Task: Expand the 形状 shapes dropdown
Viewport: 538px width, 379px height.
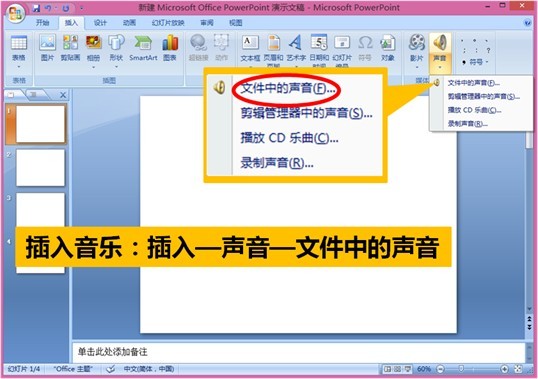Action: point(116,67)
